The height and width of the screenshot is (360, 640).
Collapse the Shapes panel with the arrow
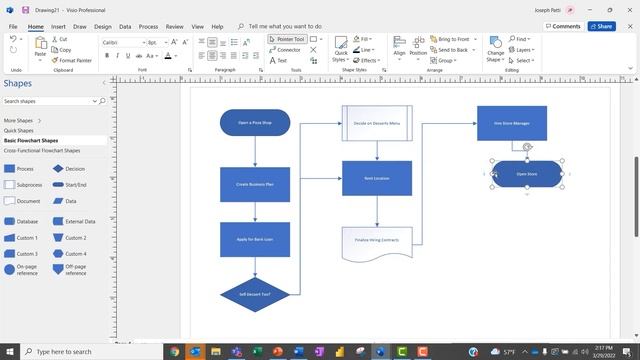104,83
